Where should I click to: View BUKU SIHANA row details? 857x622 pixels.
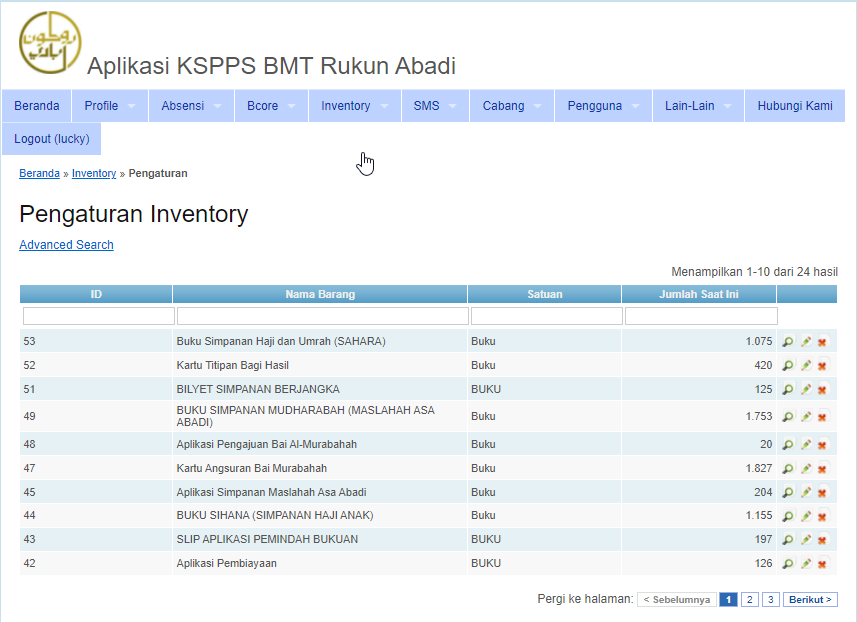pos(788,515)
